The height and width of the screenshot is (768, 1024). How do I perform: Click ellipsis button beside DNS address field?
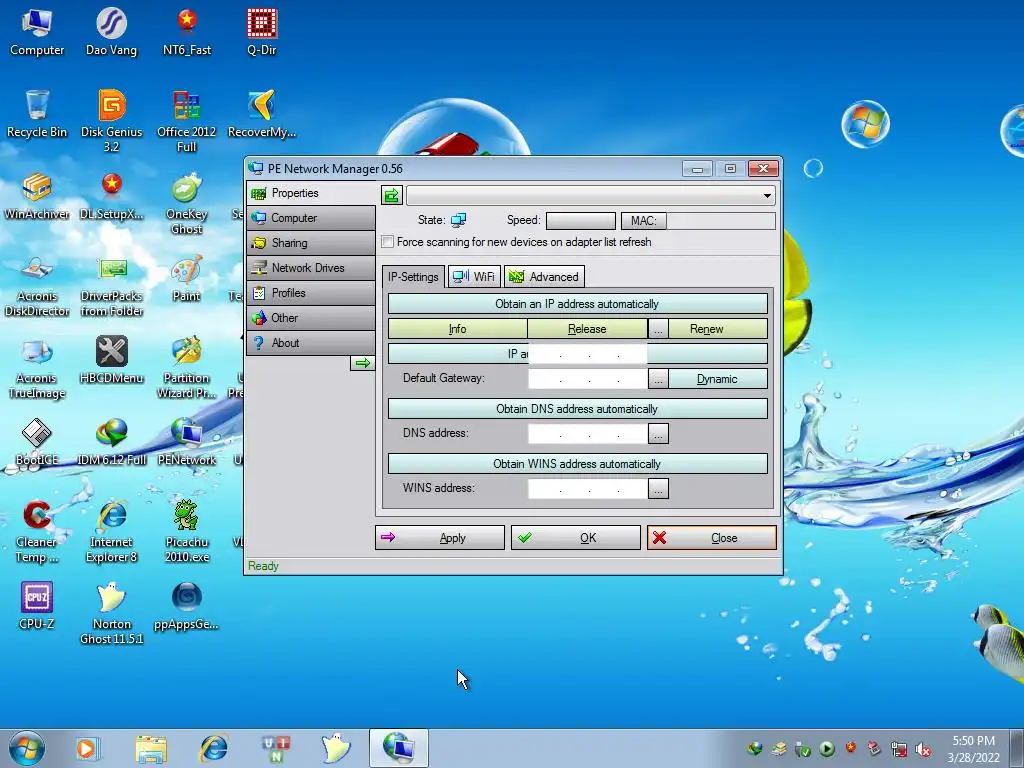click(x=658, y=434)
